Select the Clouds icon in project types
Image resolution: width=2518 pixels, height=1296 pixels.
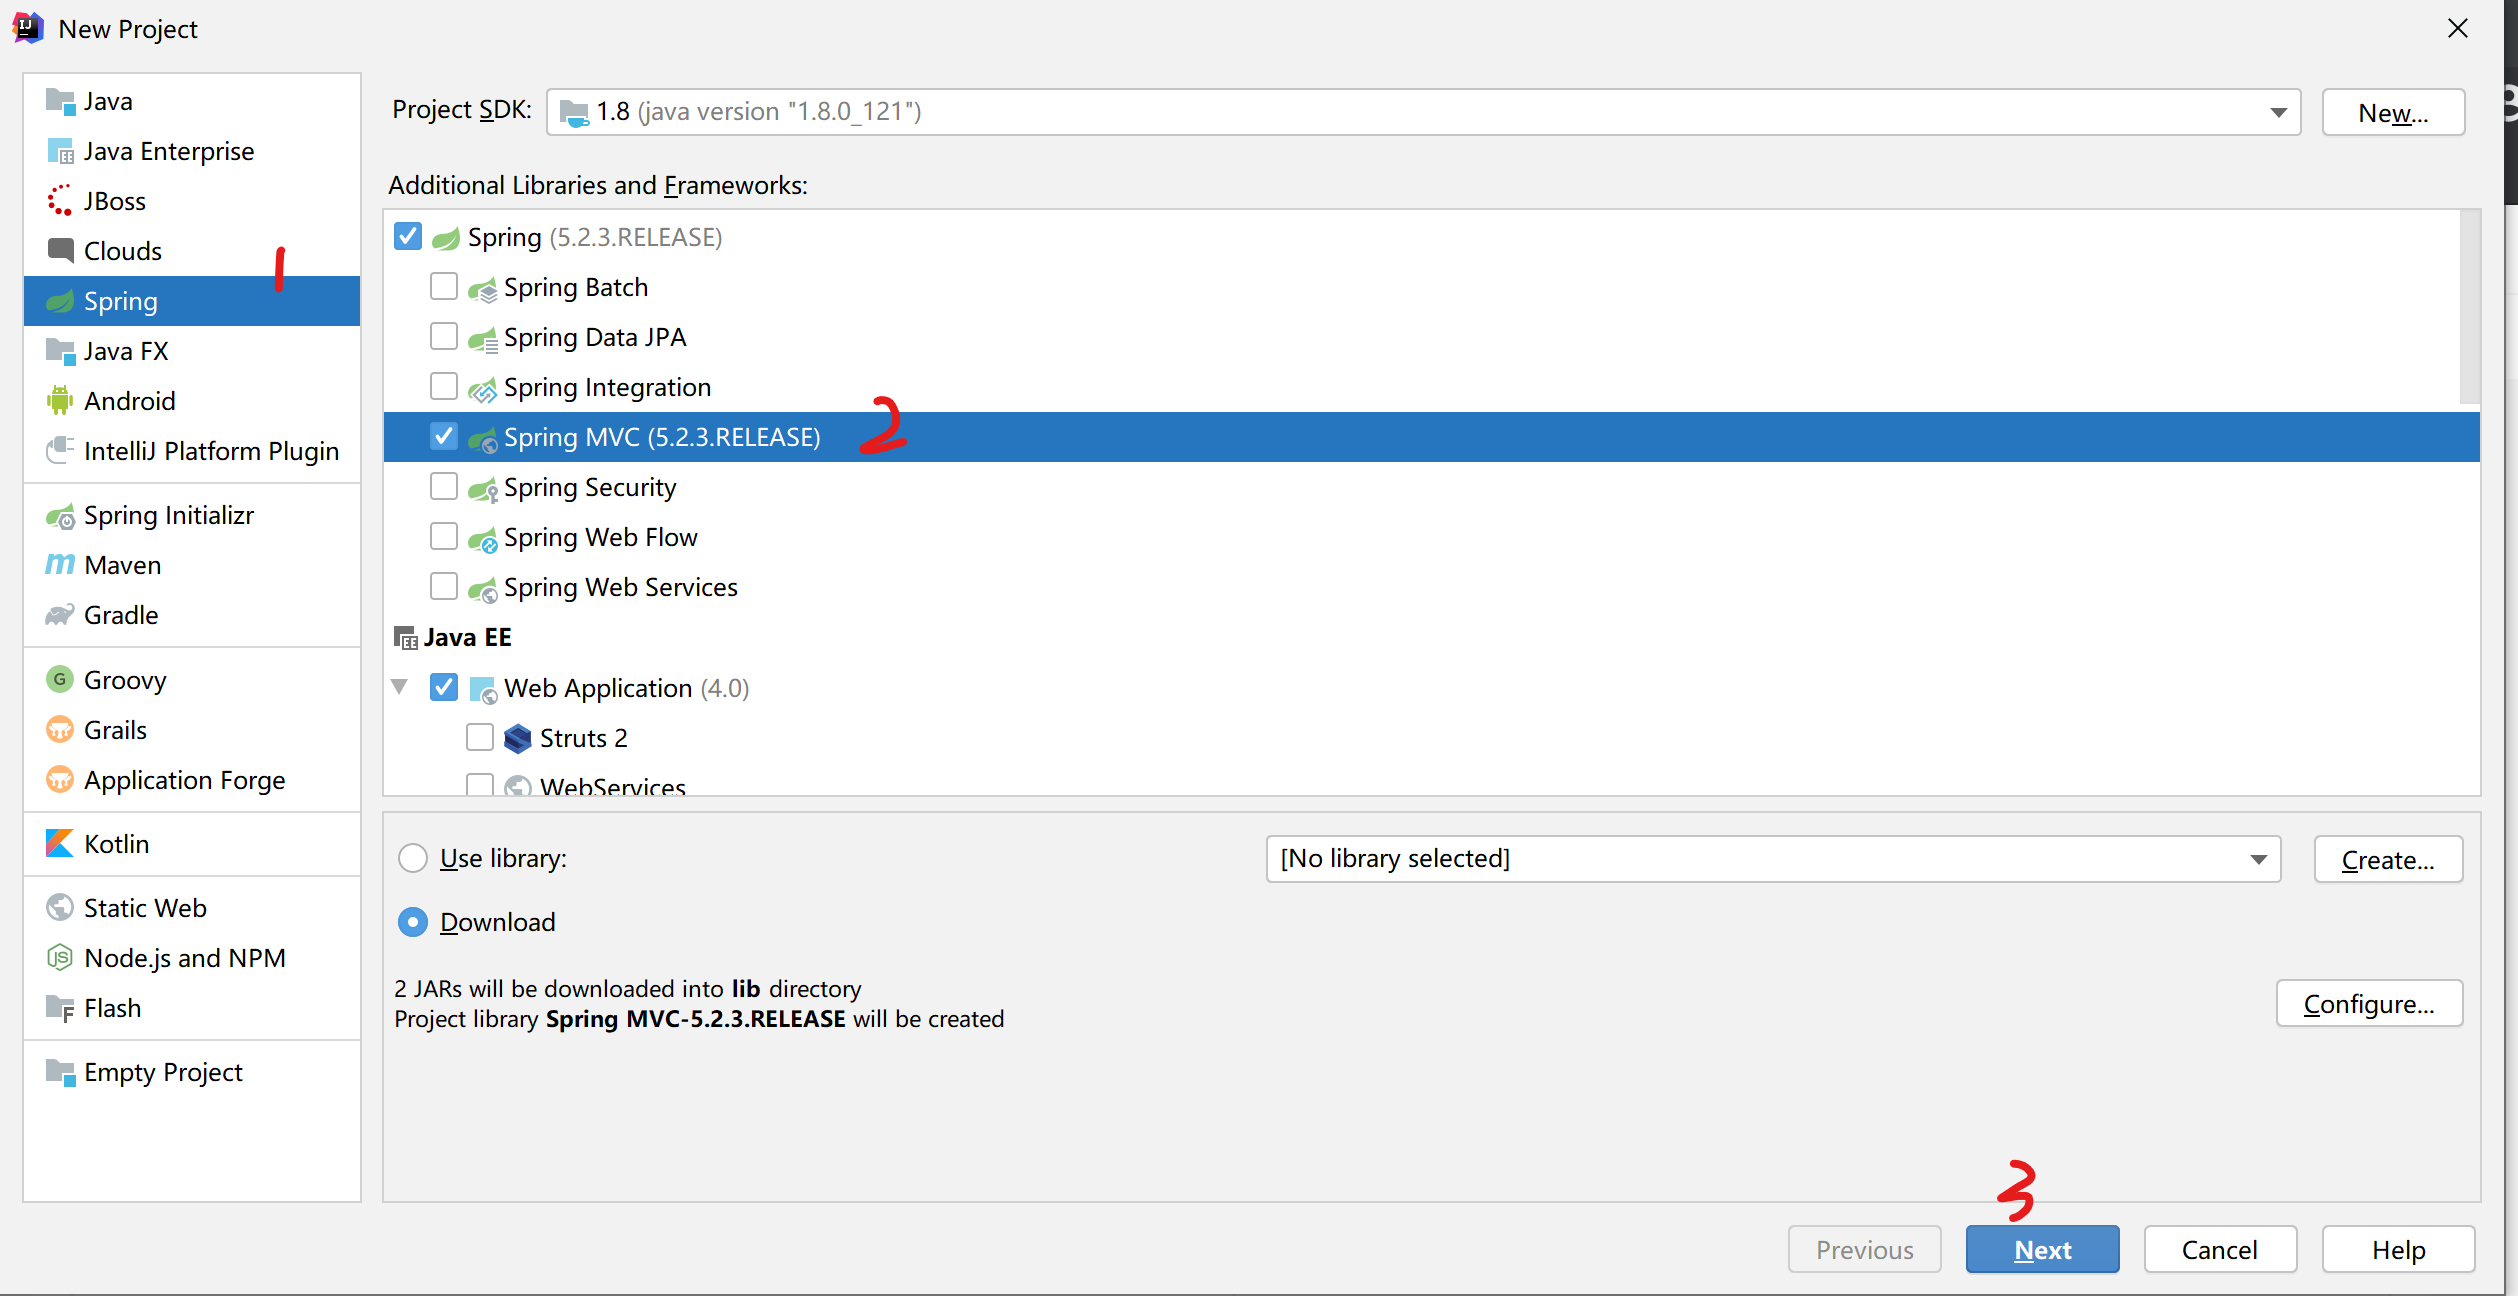[60, 250]
